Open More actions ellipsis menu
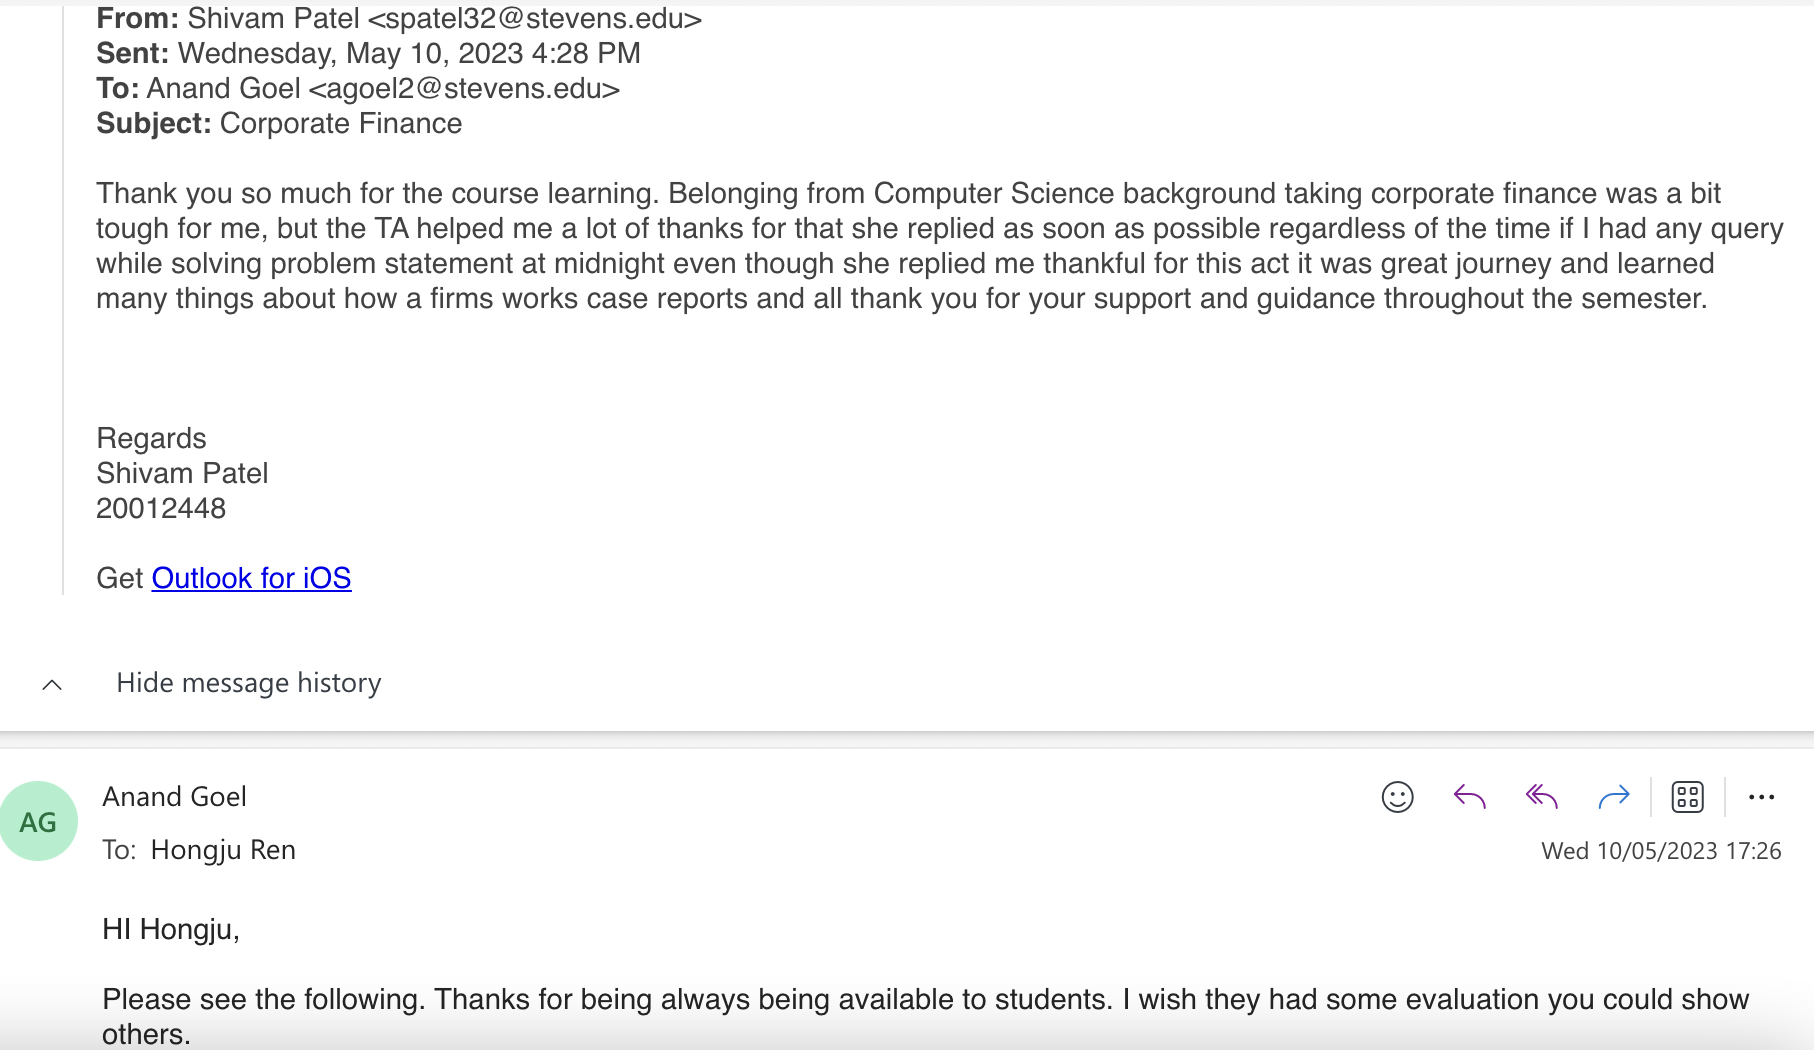Viewport: 1814px width, 1050px height. (1761, 797)
